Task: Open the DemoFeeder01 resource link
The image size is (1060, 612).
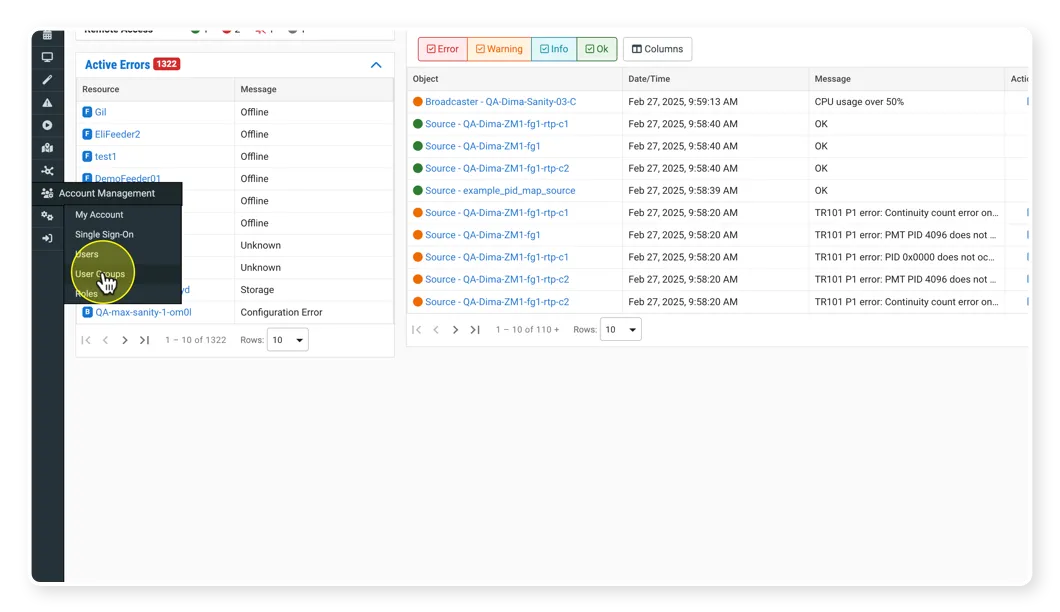Action: [x=128, y=178]
